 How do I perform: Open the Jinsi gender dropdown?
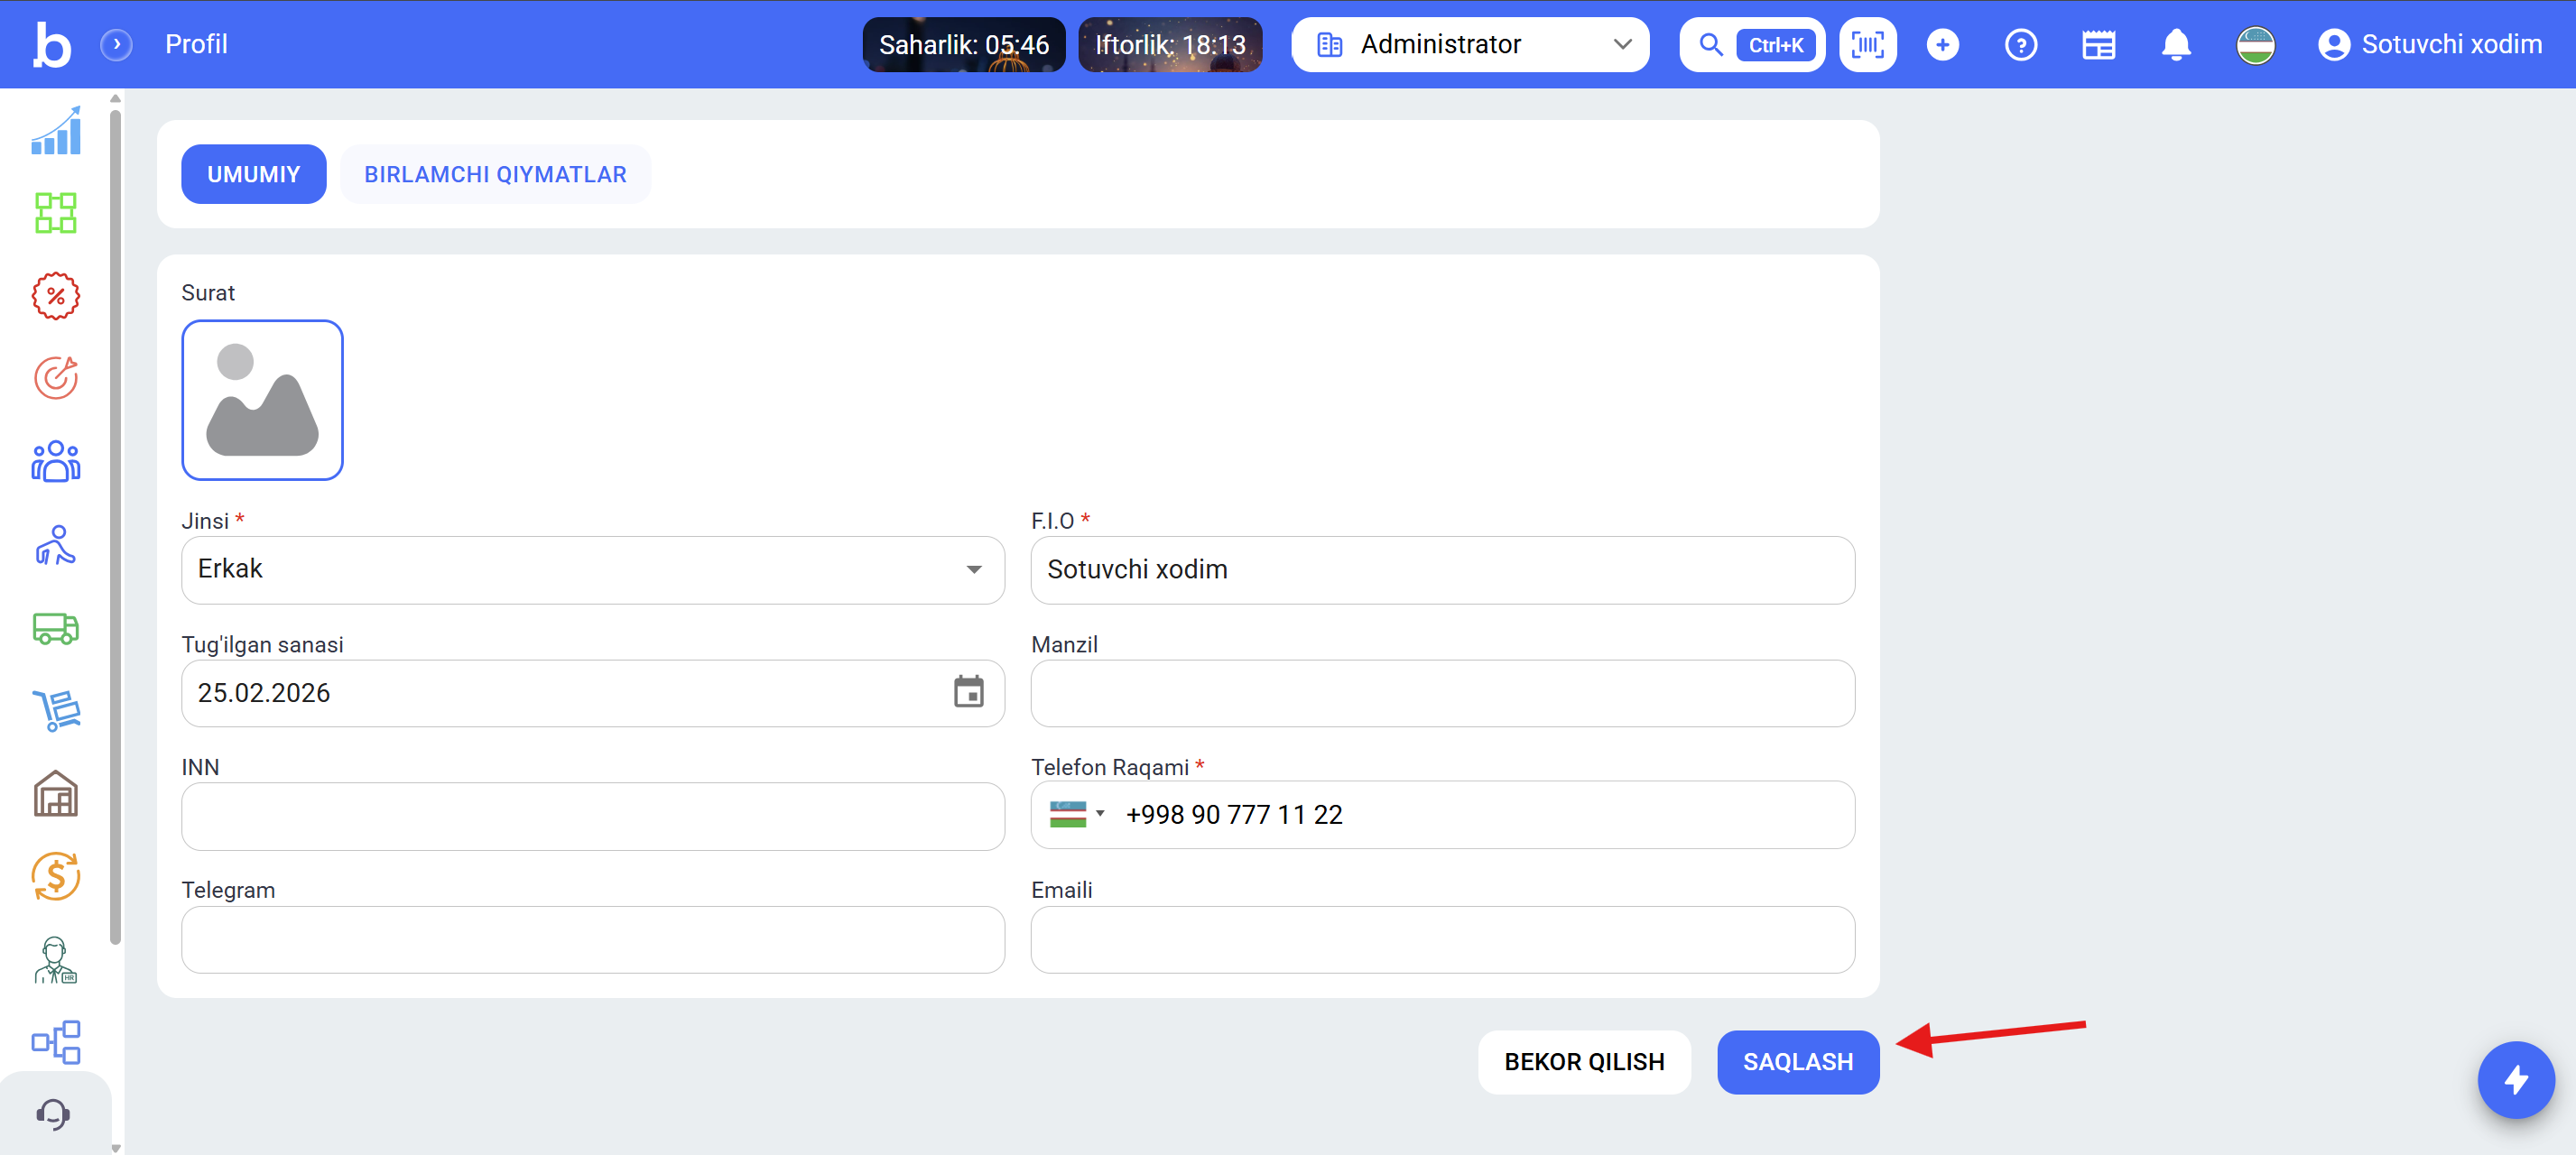tap(592, 569)
